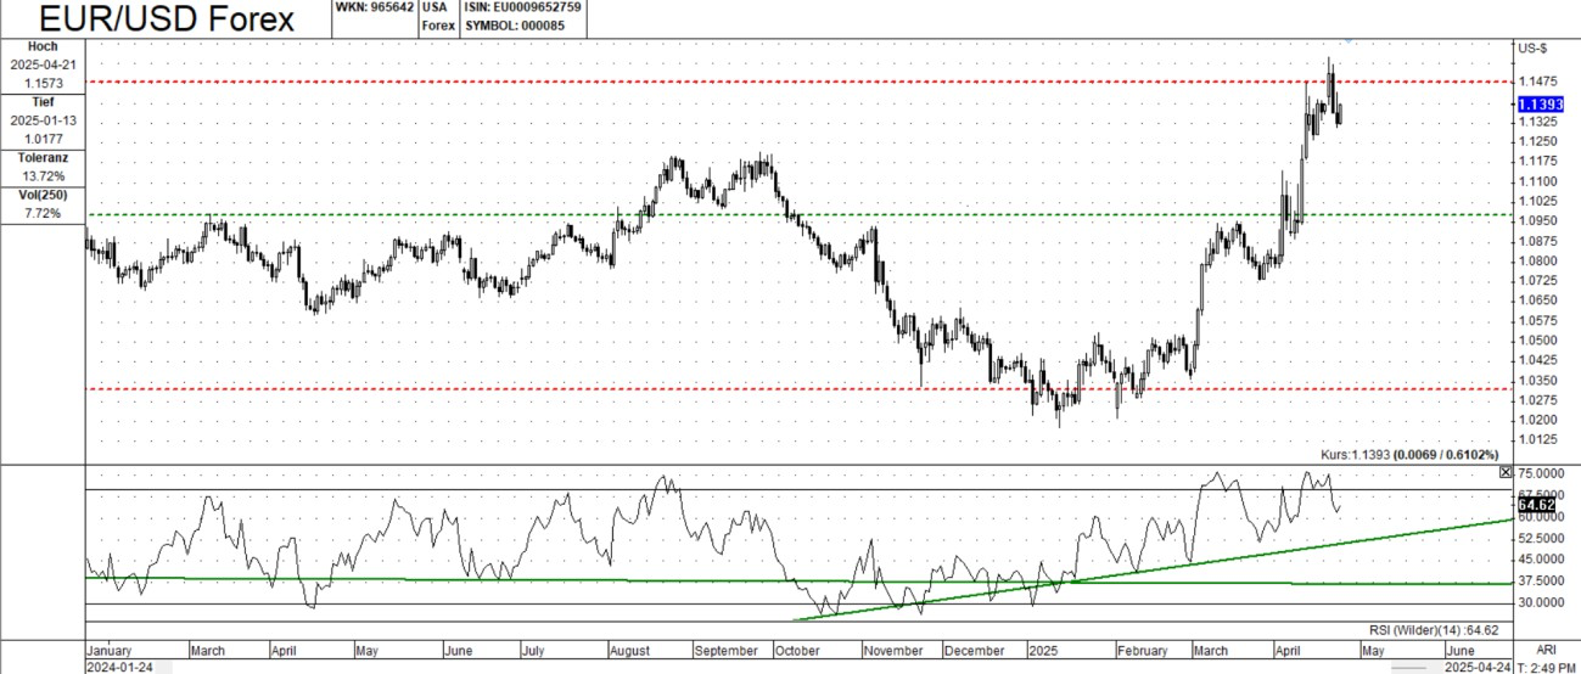Select the 2025 year marker on axis

click(1044, 651)
